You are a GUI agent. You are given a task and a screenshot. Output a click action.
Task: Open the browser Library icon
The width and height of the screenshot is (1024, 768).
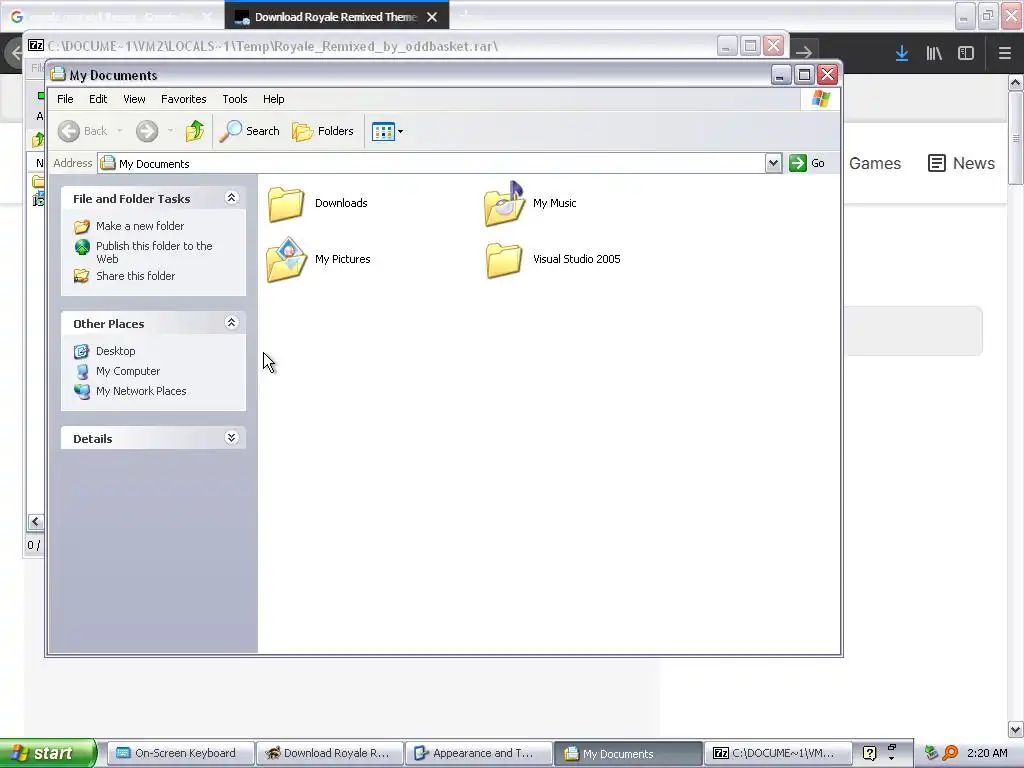click(934, 54)
